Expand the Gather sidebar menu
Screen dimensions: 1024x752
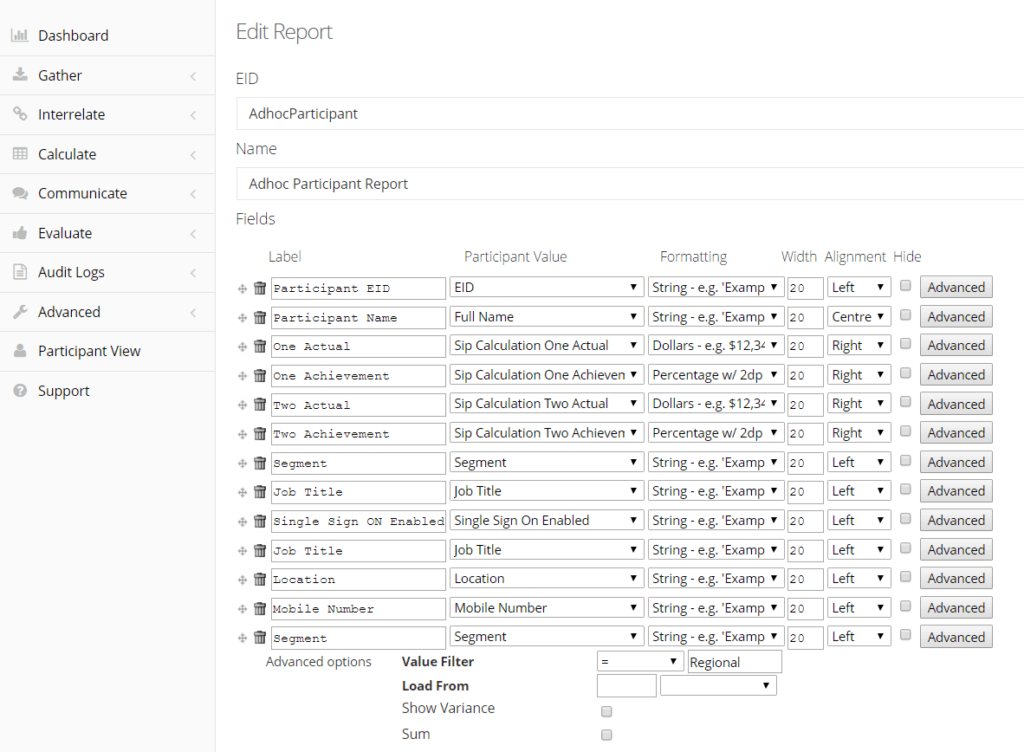(107, 75)
